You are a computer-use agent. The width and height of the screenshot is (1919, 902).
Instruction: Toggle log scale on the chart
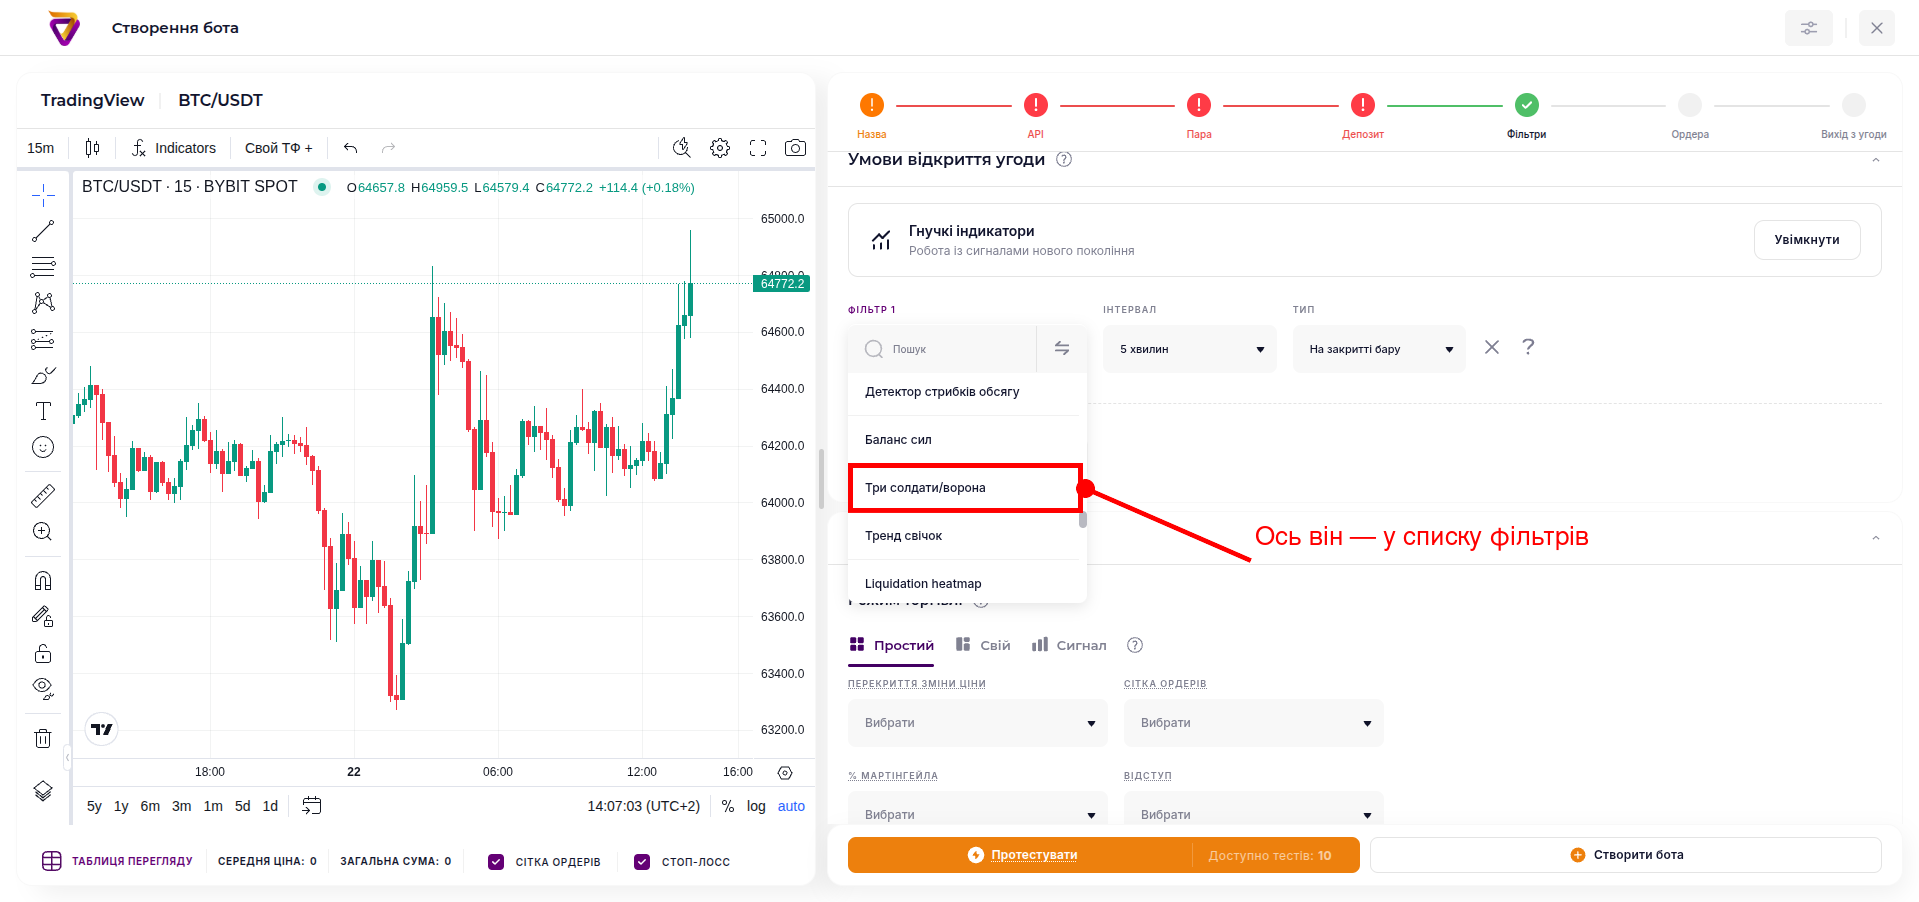[756, 806]
